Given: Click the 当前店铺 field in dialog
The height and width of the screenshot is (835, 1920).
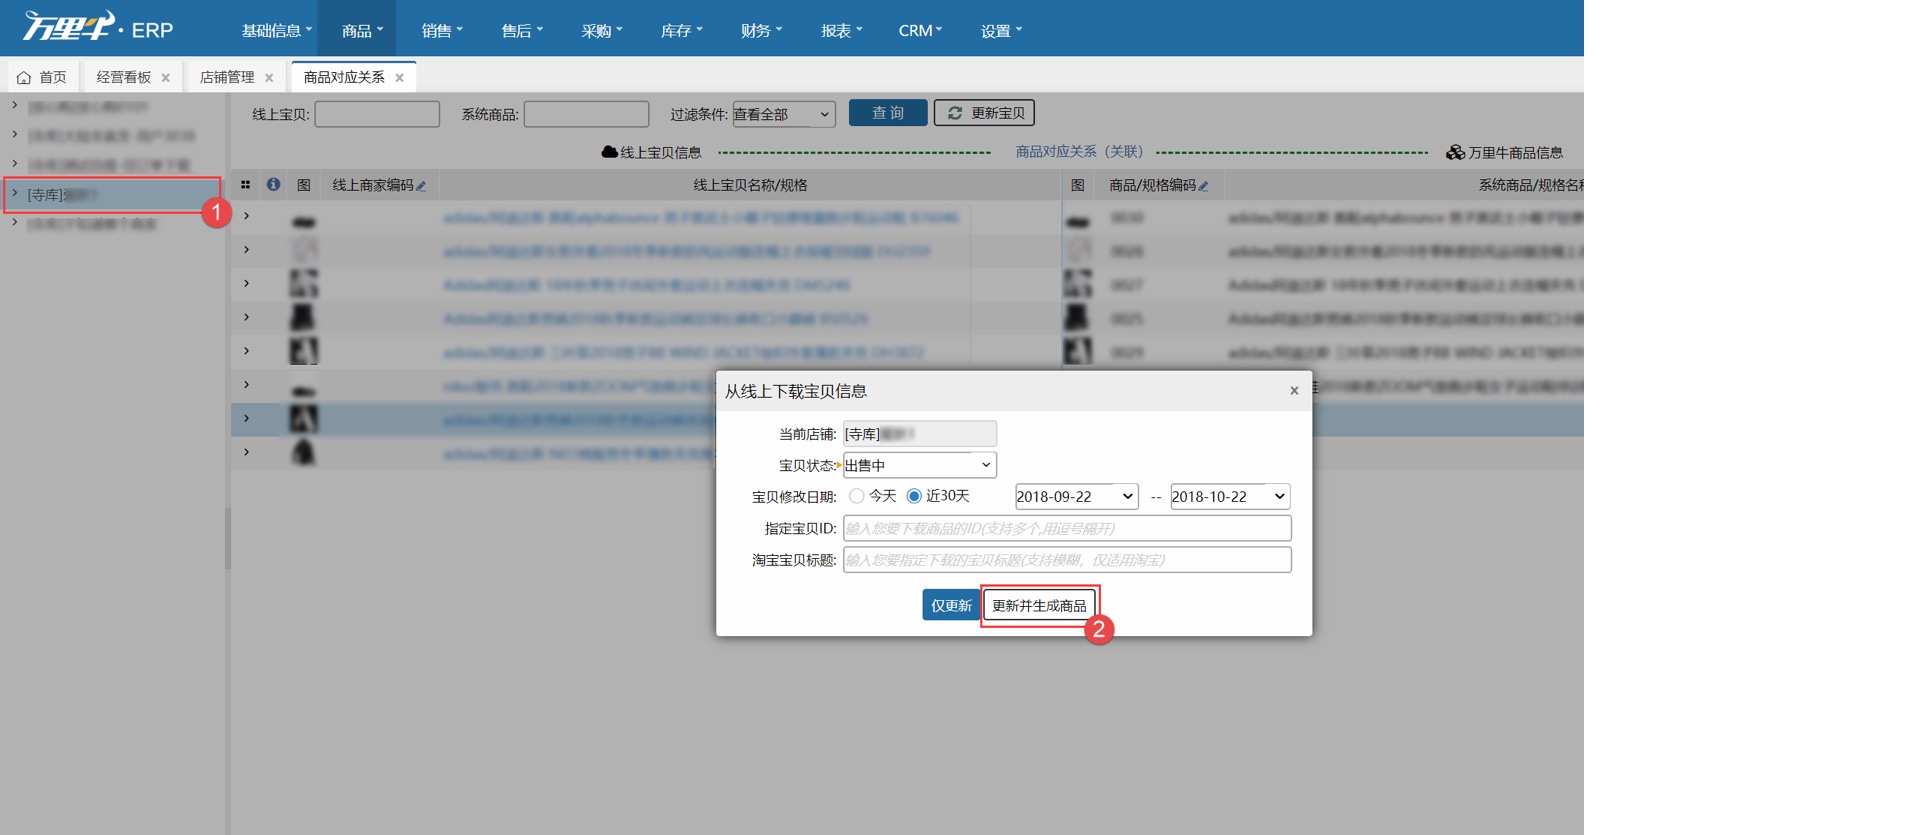Looking at the screenshot, I should pyautogui.click(x=919, y=434).
